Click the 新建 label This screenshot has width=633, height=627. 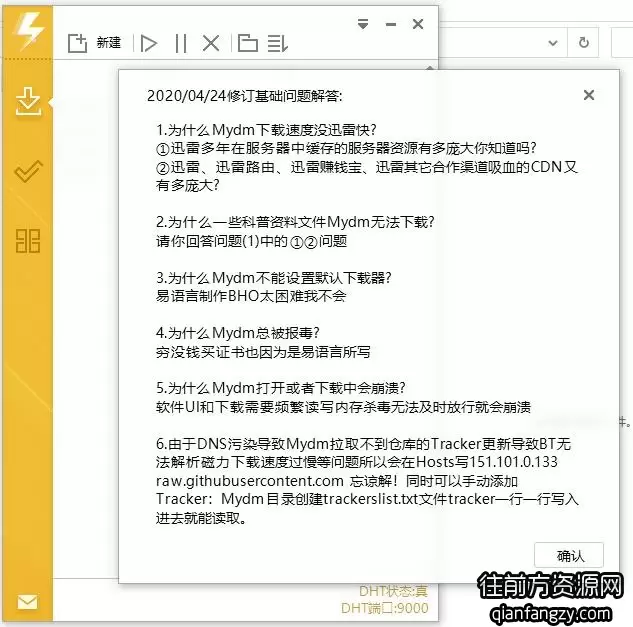click(109, 42)
